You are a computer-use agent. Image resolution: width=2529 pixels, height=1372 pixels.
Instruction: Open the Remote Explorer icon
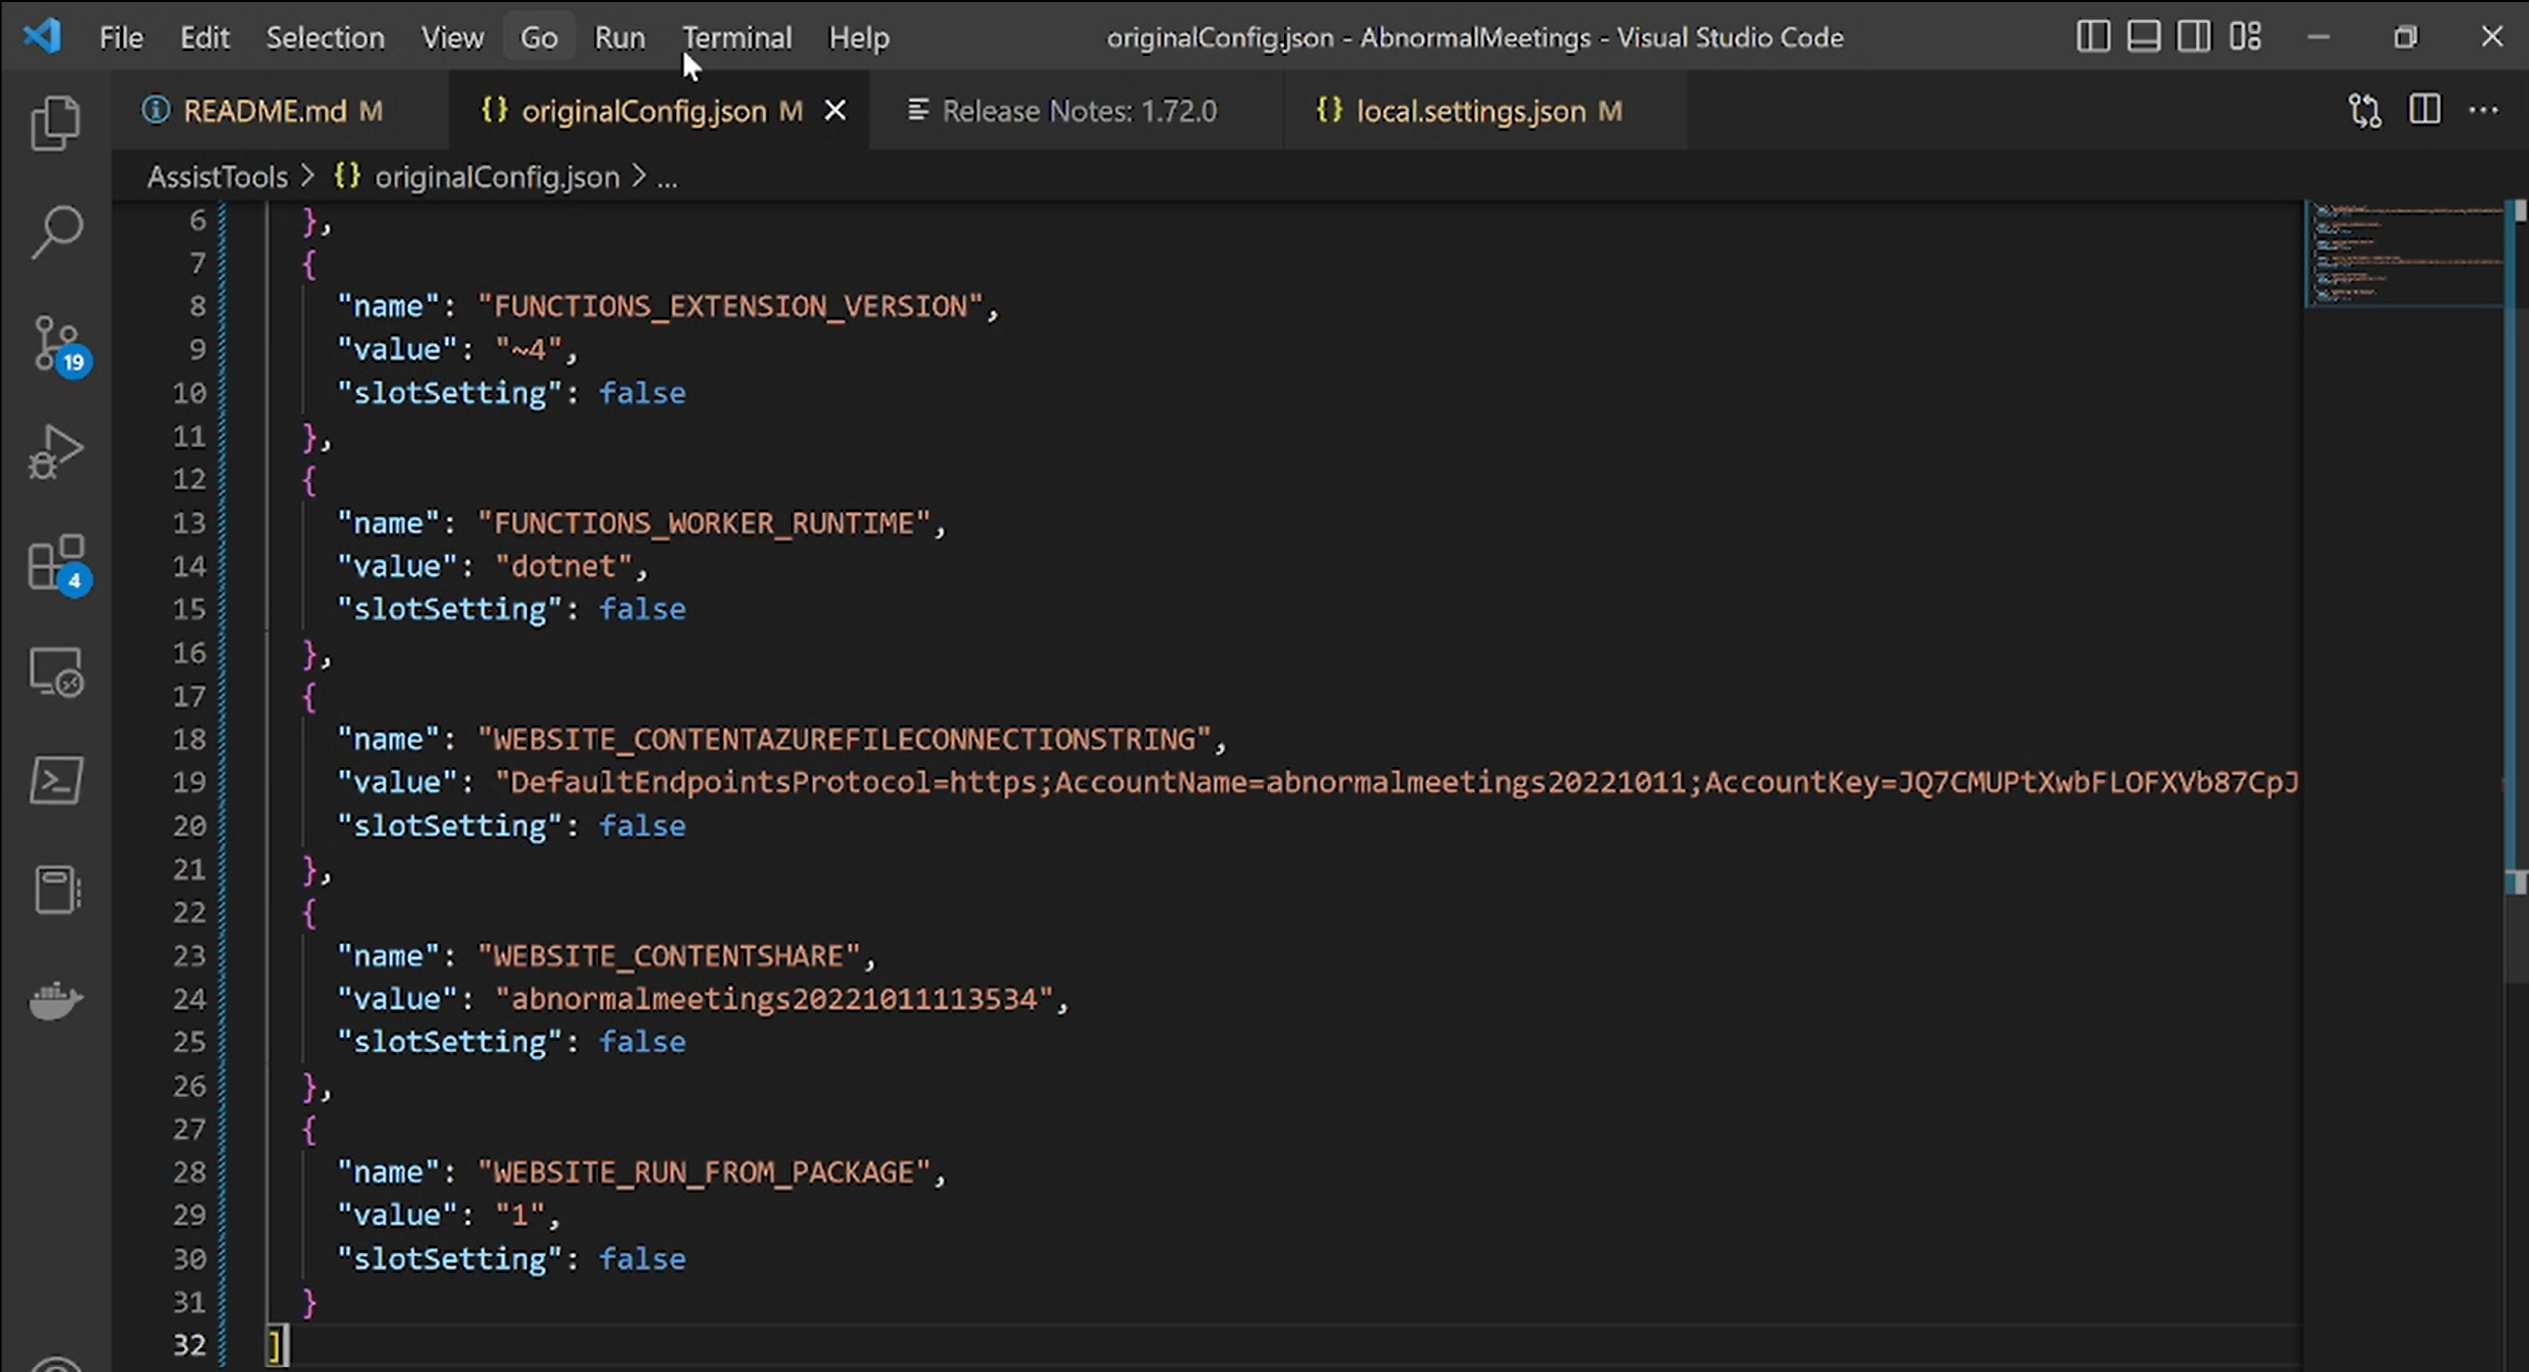click(x=55, y=672)
